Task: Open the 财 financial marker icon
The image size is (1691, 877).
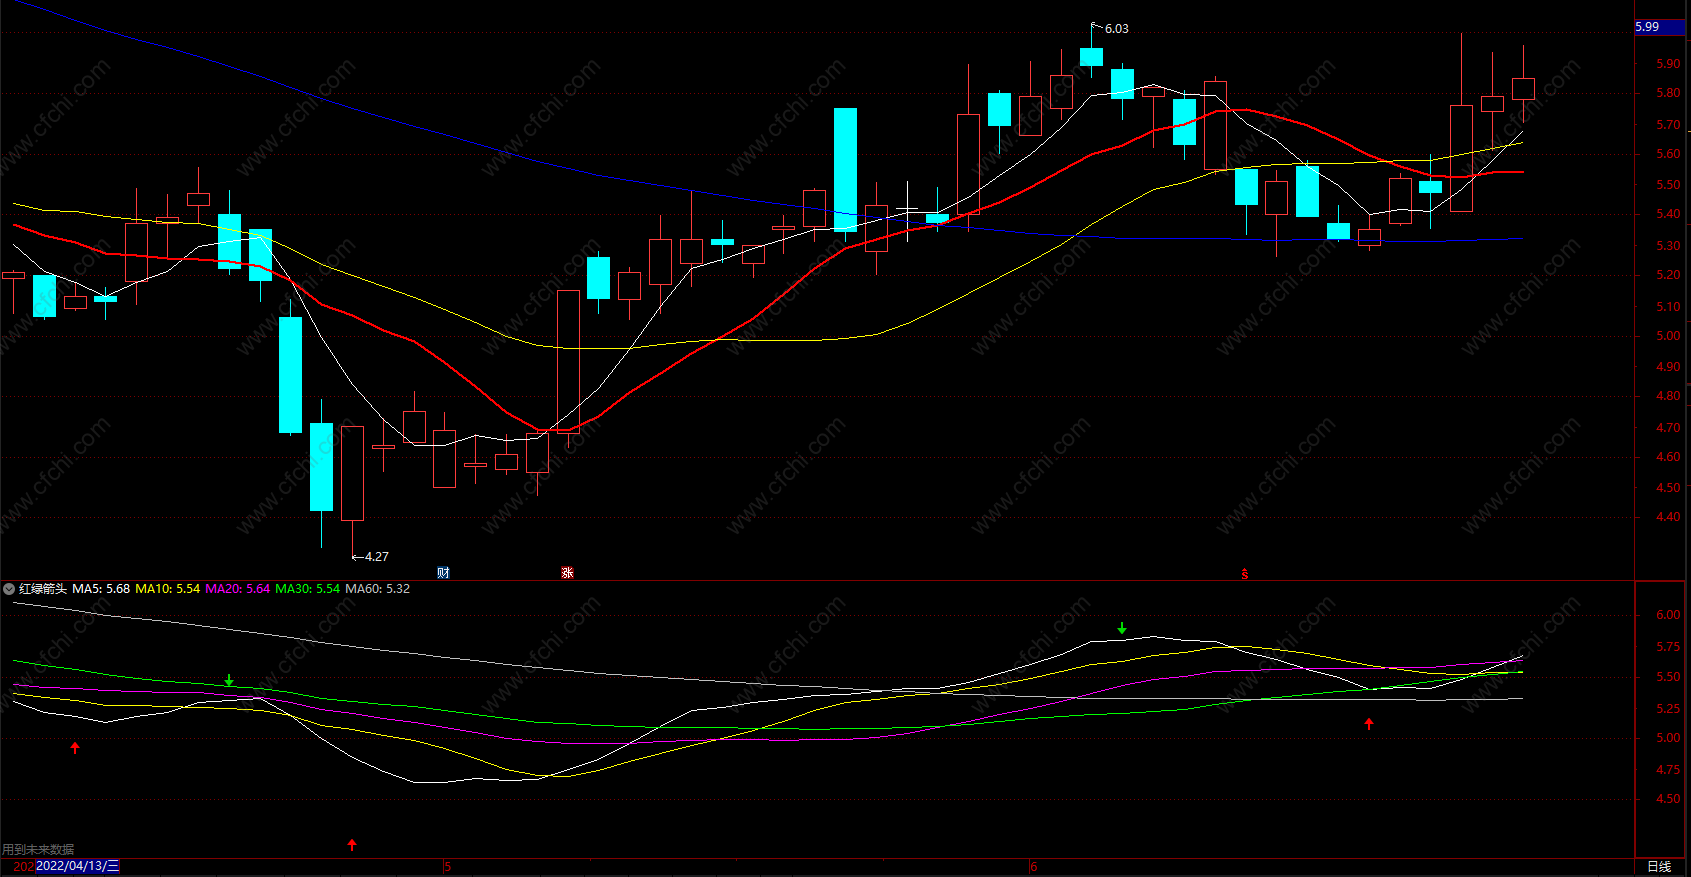Action: [x=444, y=573]
